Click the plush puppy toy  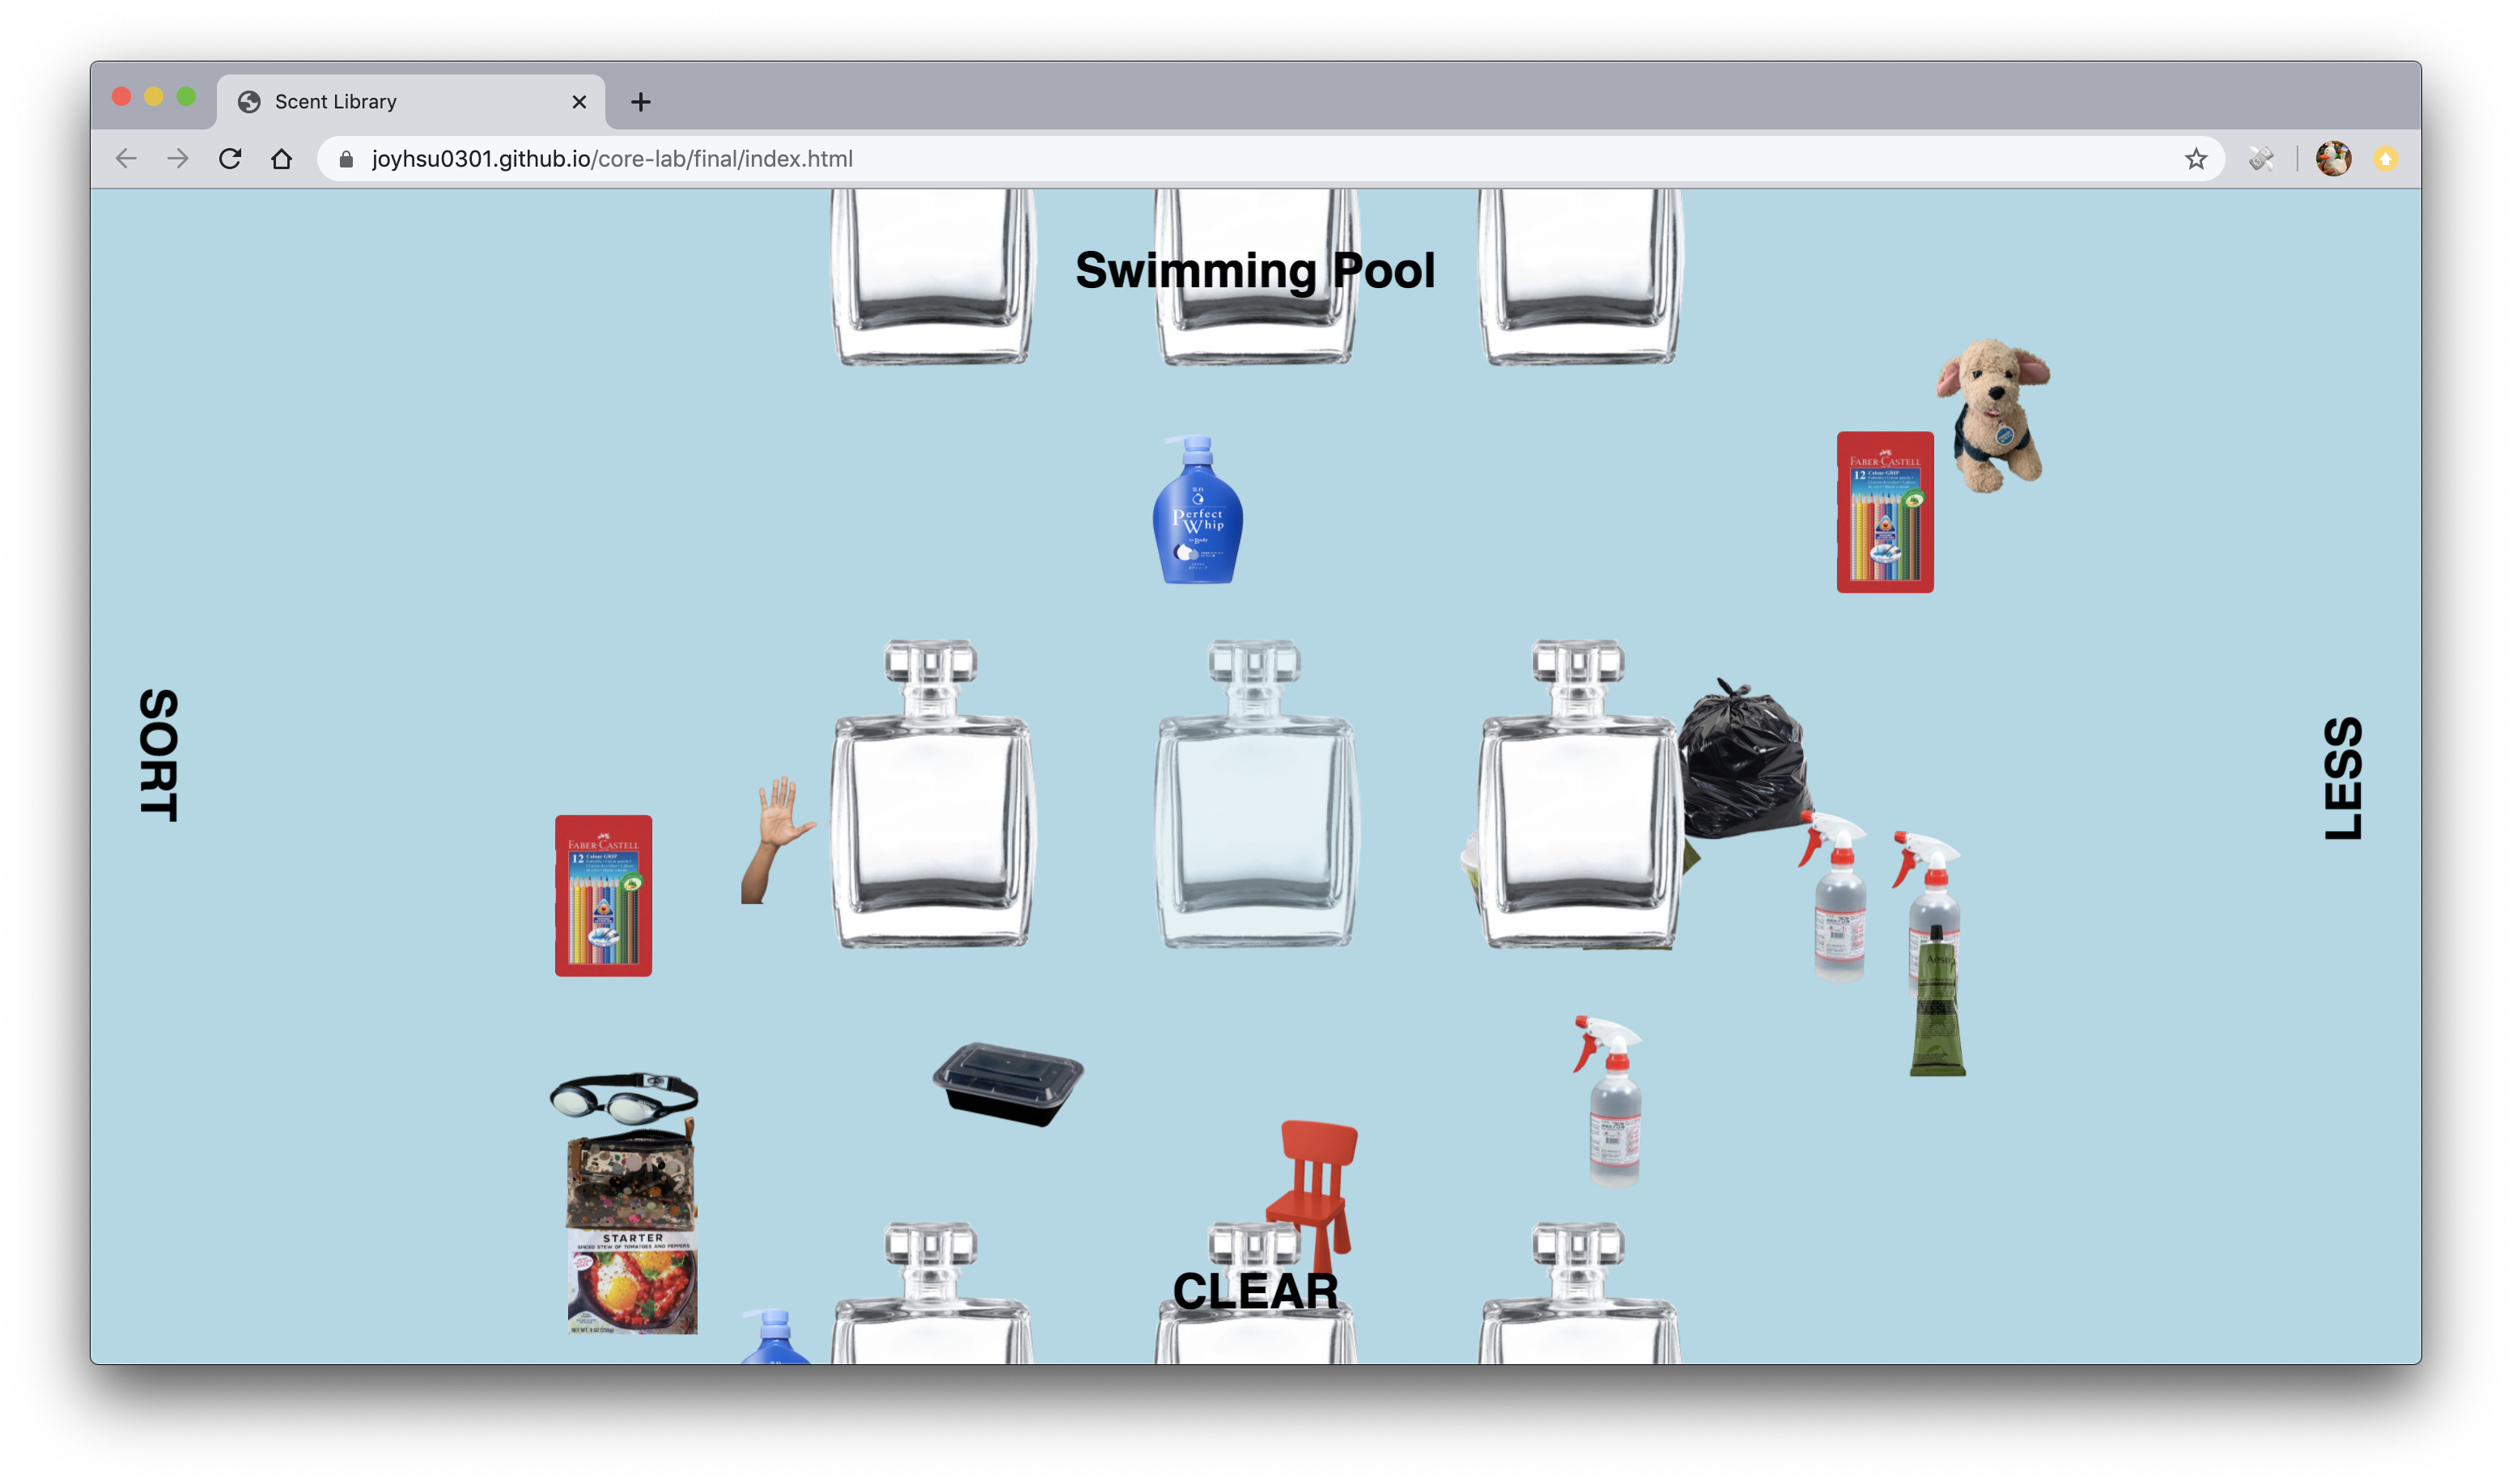coord(1993,416)
